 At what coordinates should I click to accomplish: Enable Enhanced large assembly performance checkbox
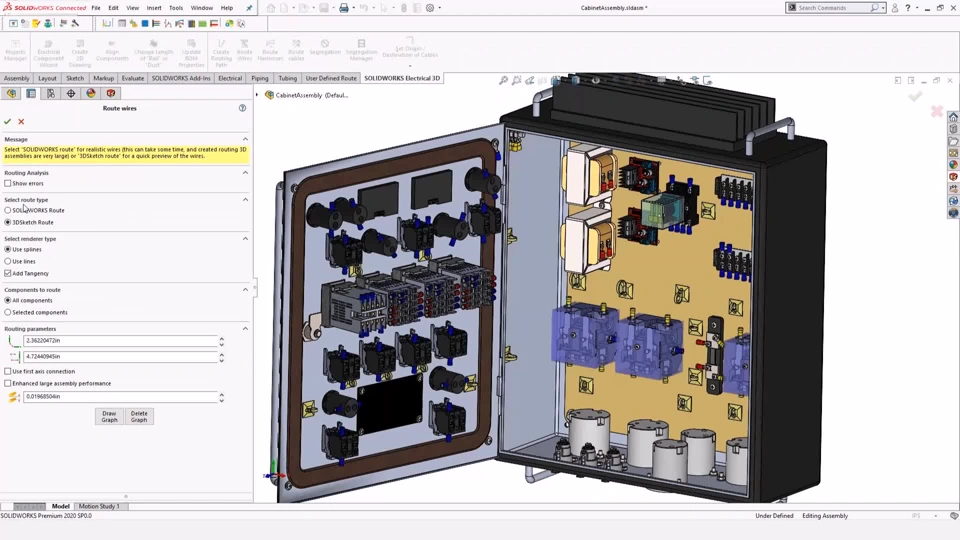pos(7,383)
